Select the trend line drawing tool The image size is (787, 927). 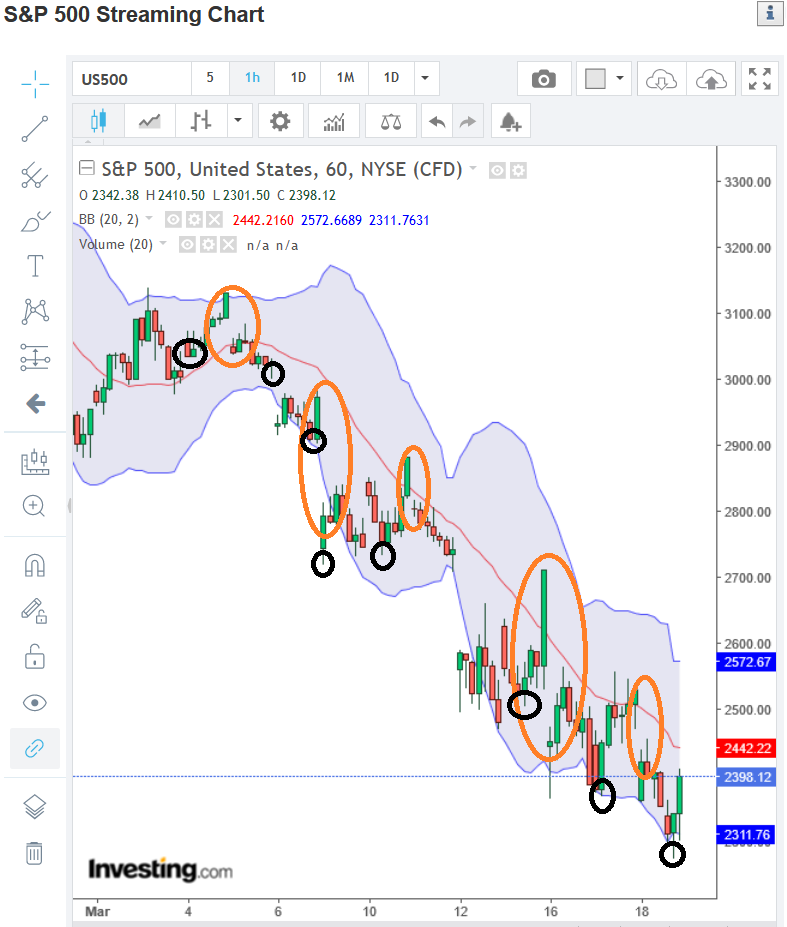(x=35, y=129)
